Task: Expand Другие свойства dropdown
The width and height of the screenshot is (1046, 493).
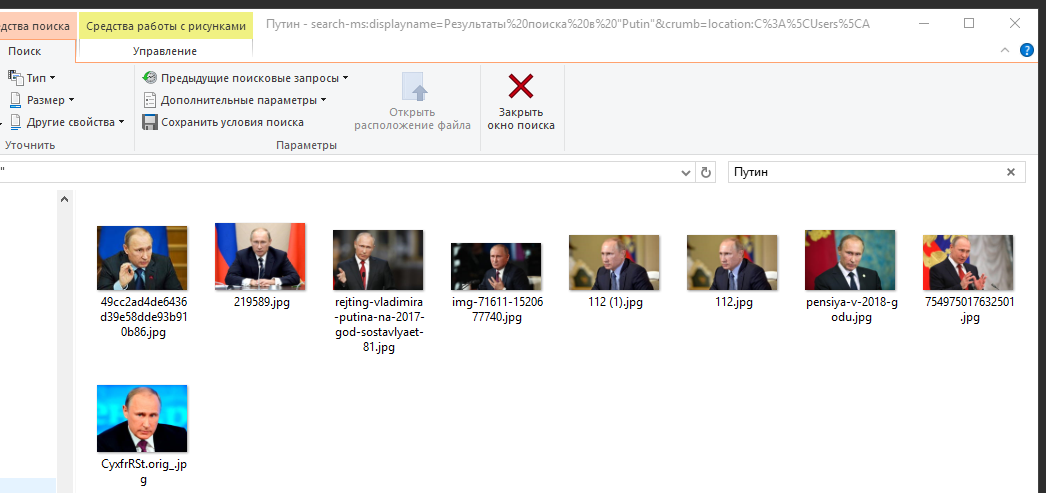Action: tap(66, 122)
